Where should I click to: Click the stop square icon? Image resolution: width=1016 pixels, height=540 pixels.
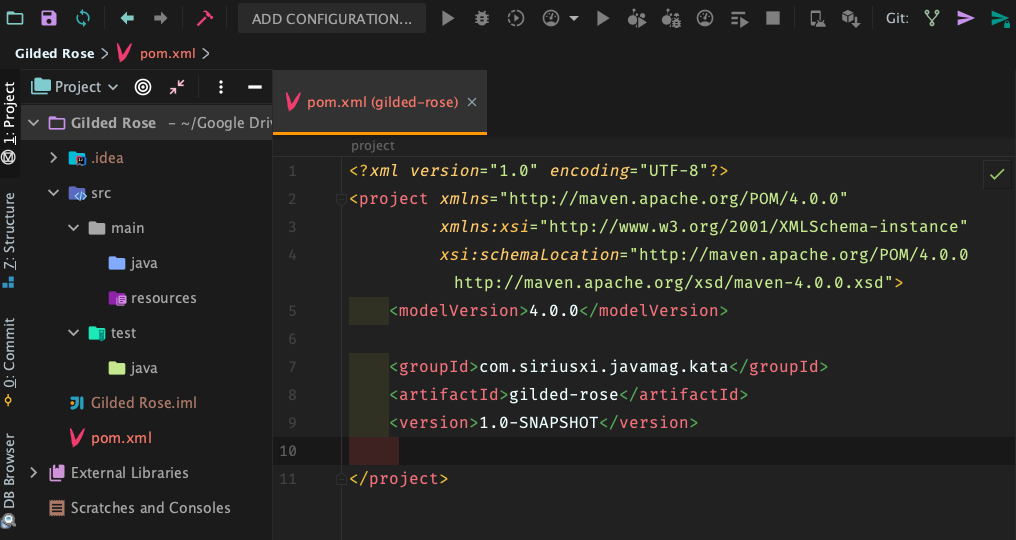pos(772,18)
